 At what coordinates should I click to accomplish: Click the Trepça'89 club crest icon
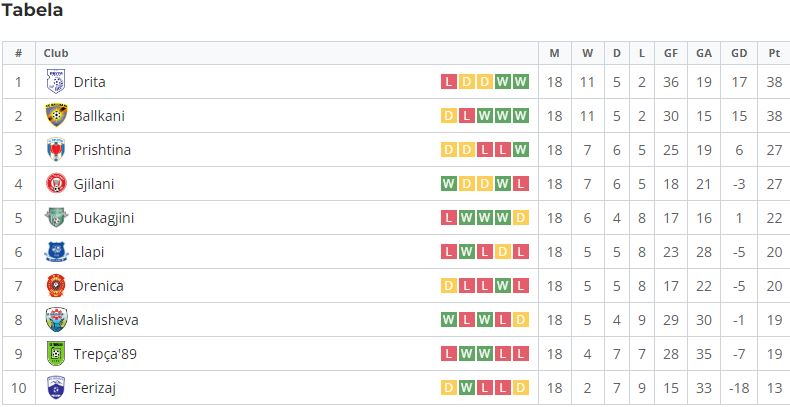[x=56, y=354]
